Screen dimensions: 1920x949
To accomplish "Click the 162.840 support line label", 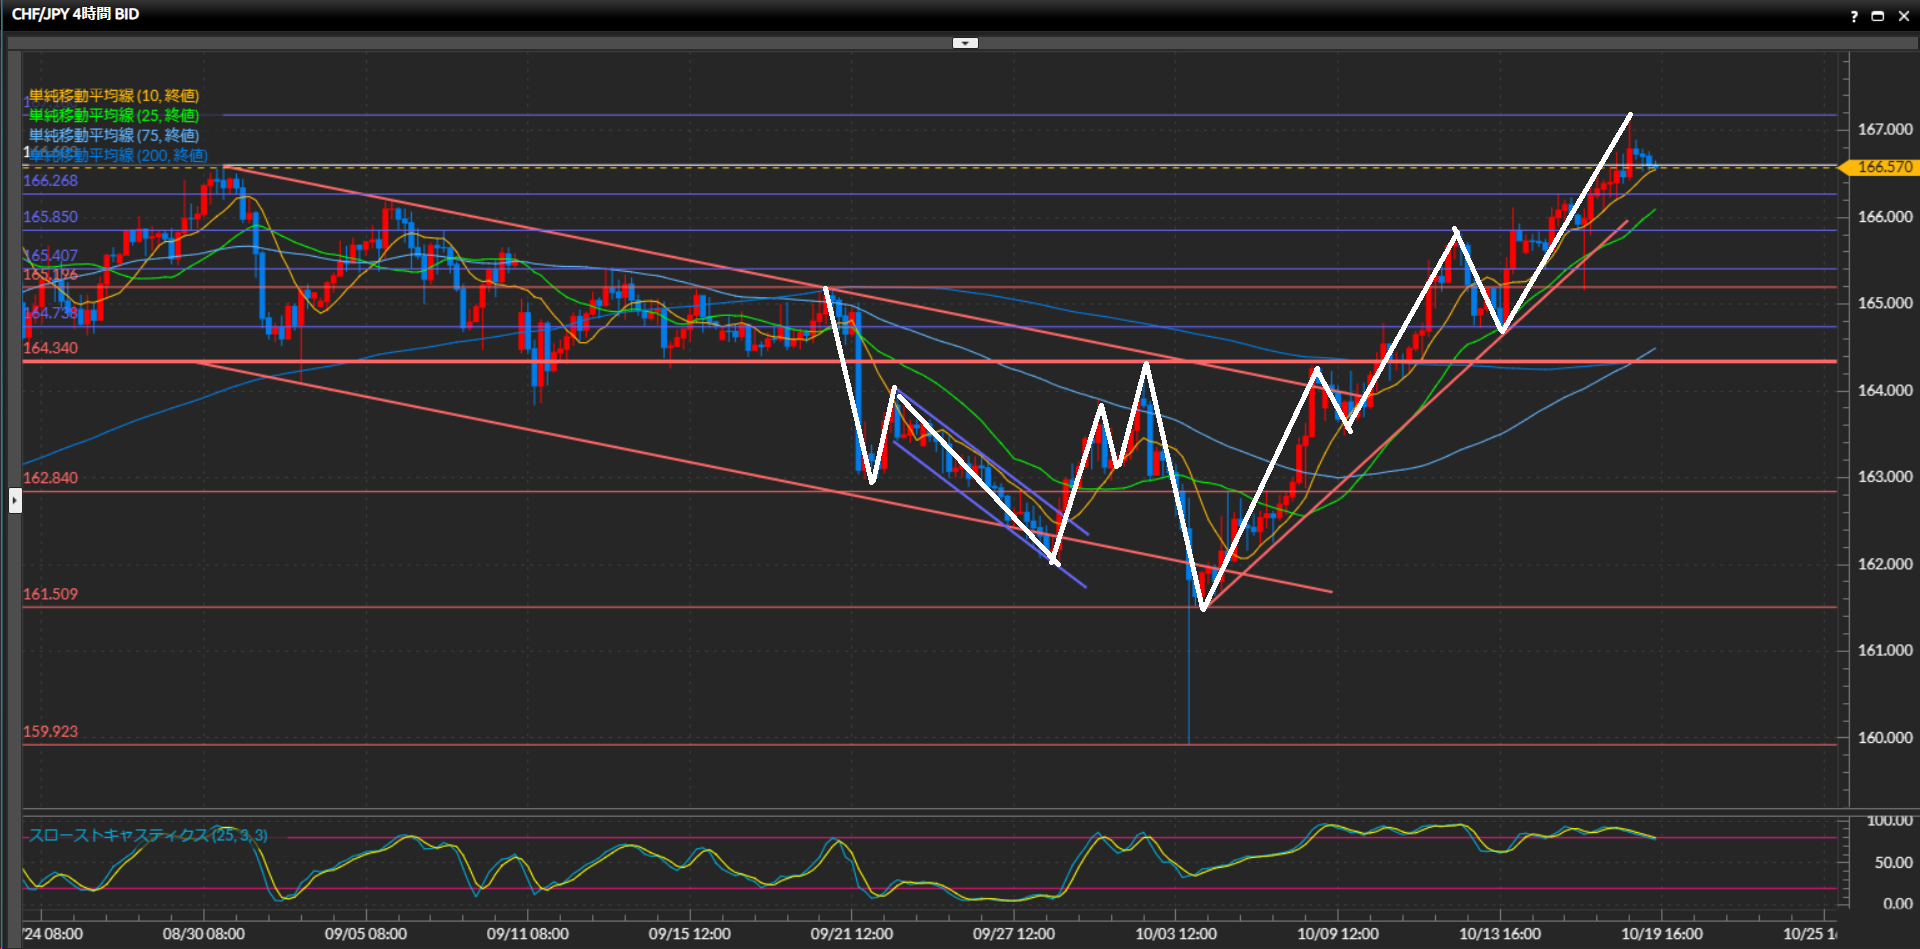I will coord(50,478).
